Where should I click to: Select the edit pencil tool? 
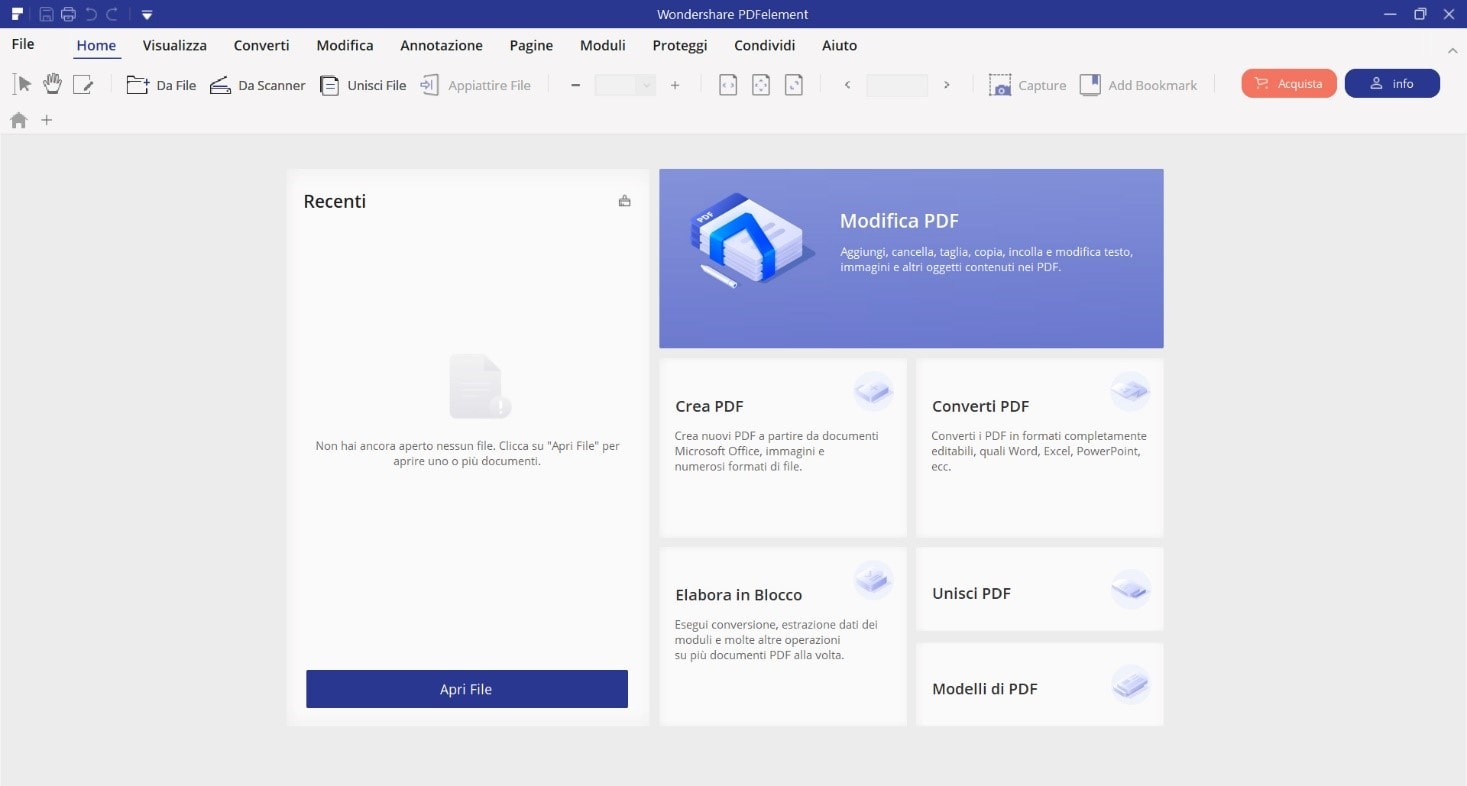(84, 84)
